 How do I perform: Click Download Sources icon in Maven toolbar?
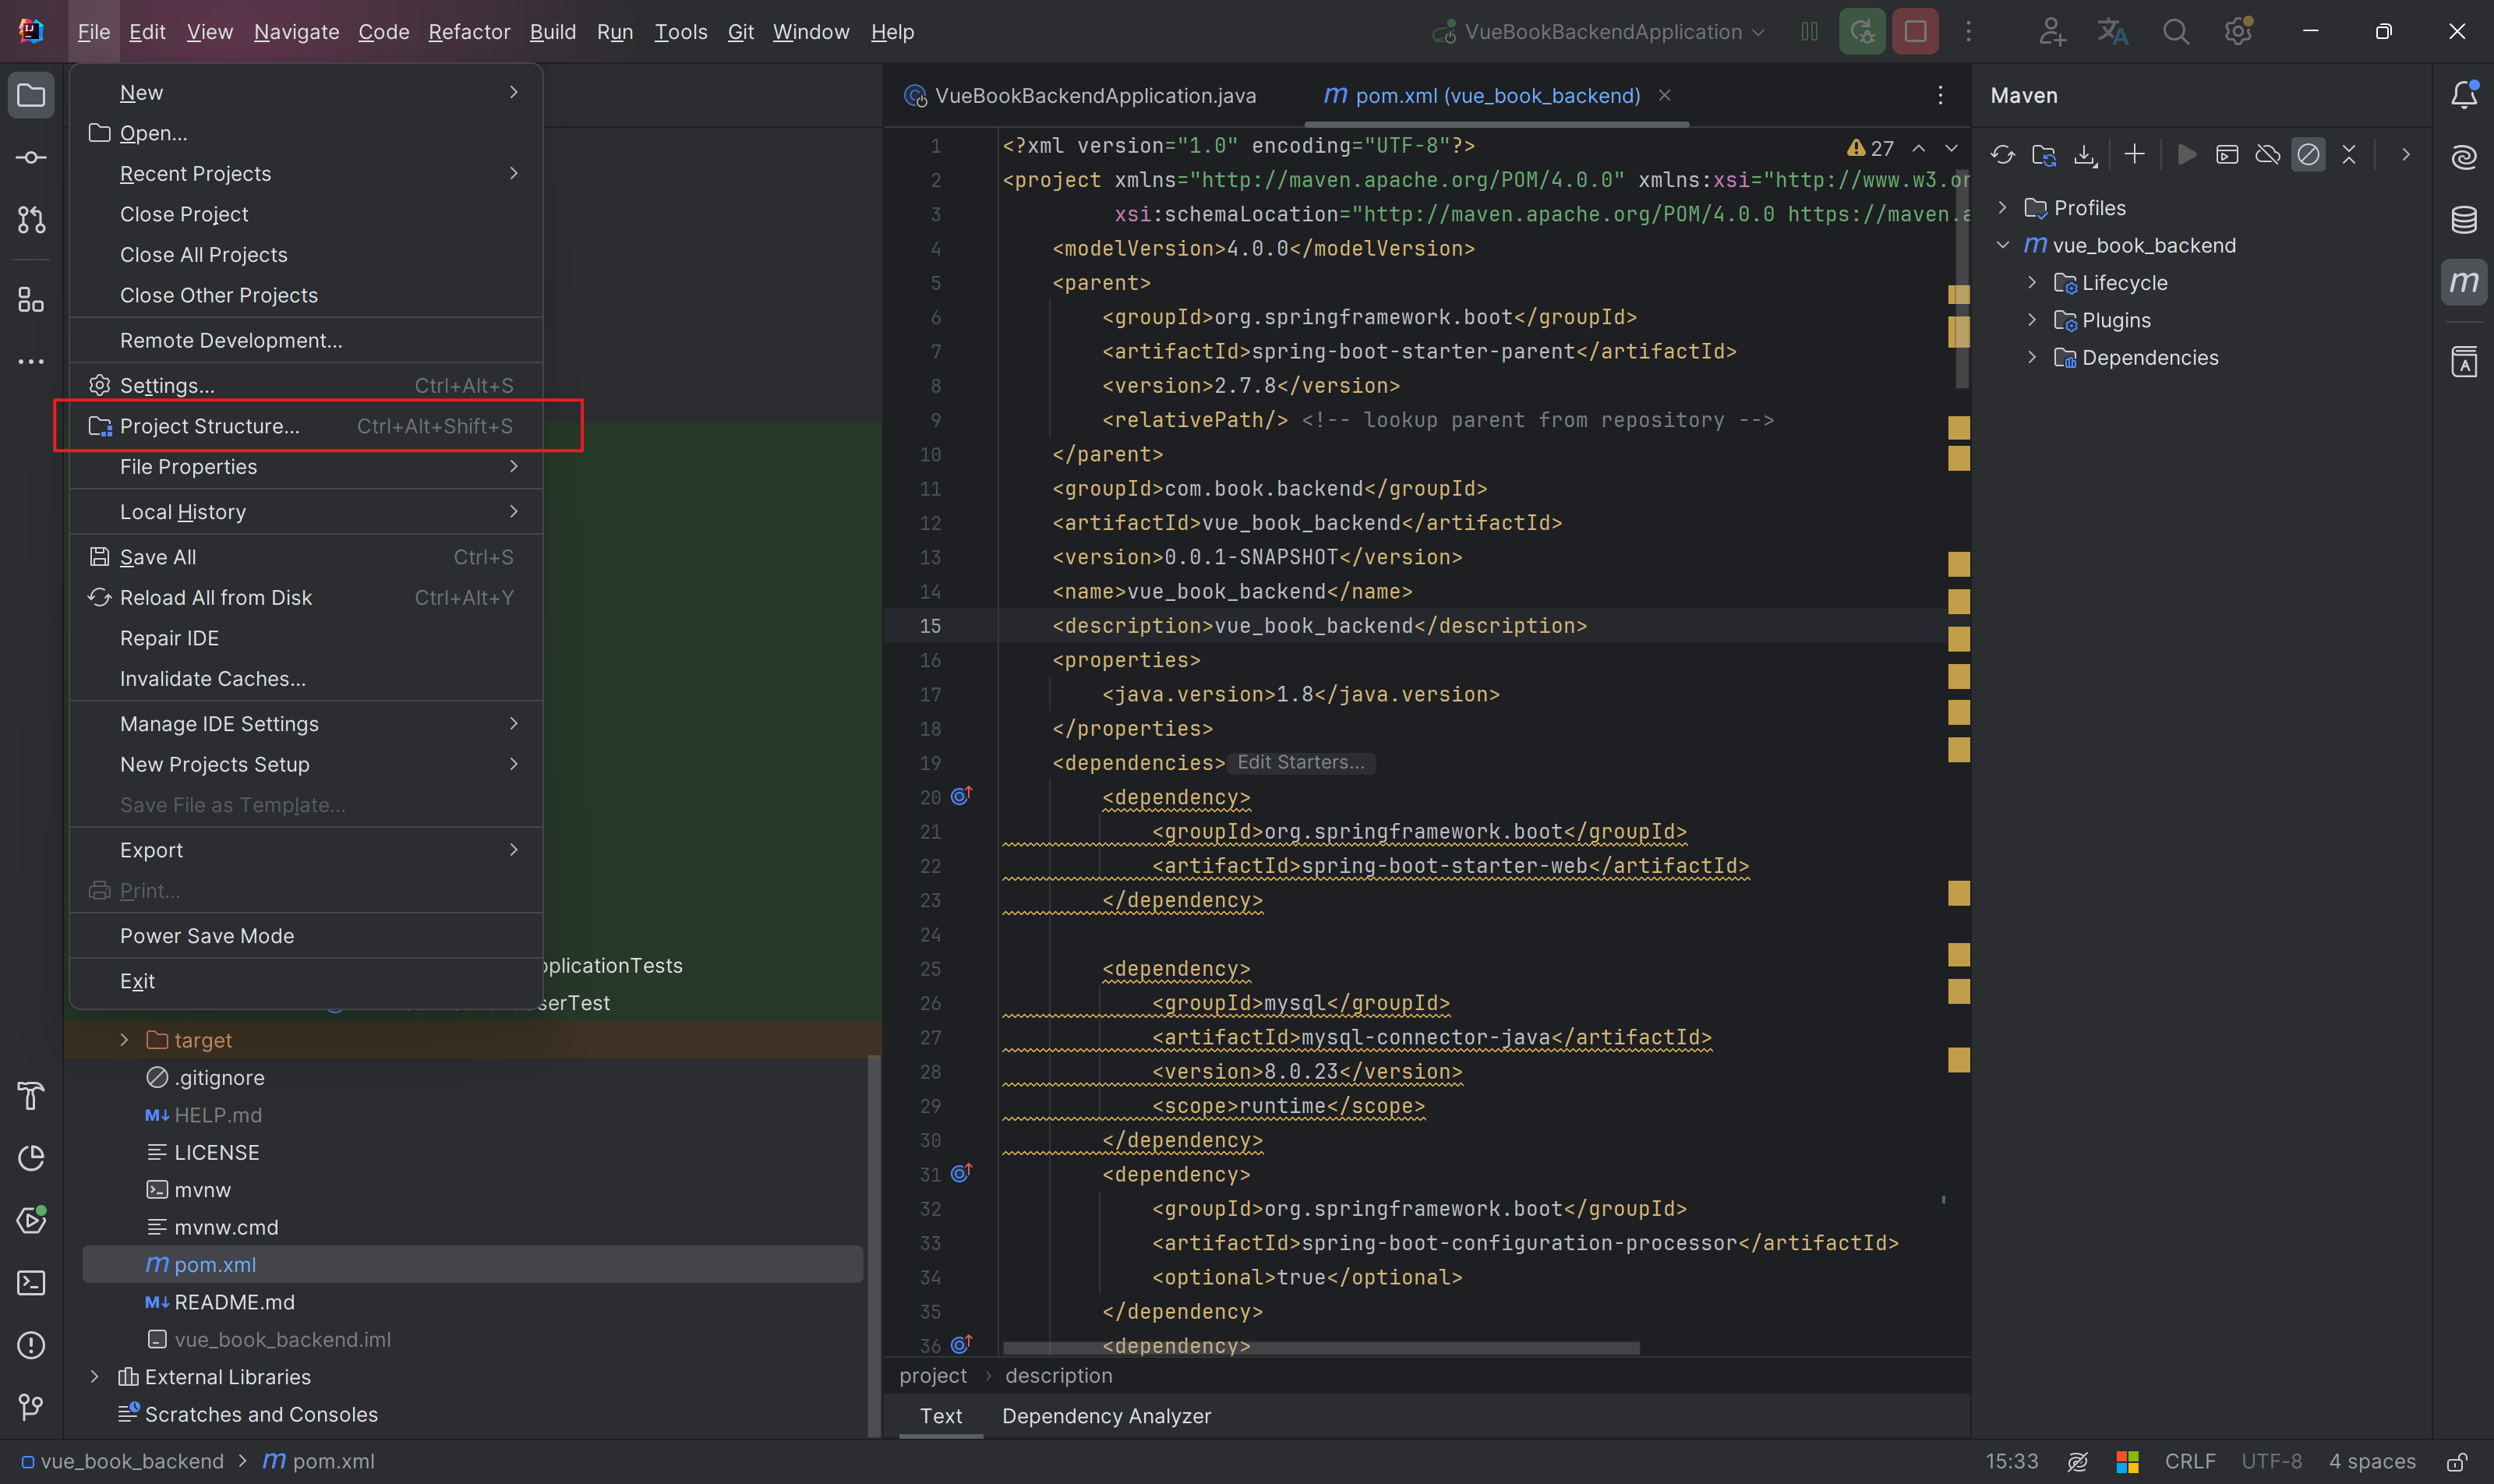(2085, 154)
